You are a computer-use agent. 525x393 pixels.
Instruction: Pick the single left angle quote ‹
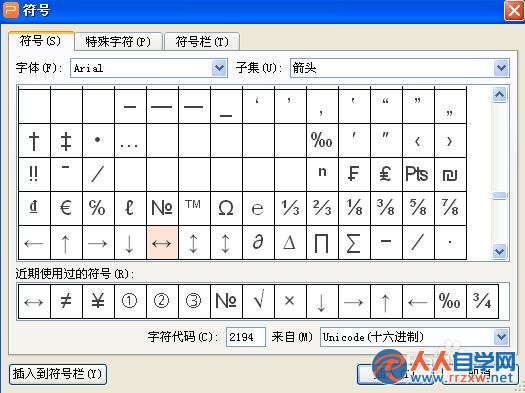418,141
